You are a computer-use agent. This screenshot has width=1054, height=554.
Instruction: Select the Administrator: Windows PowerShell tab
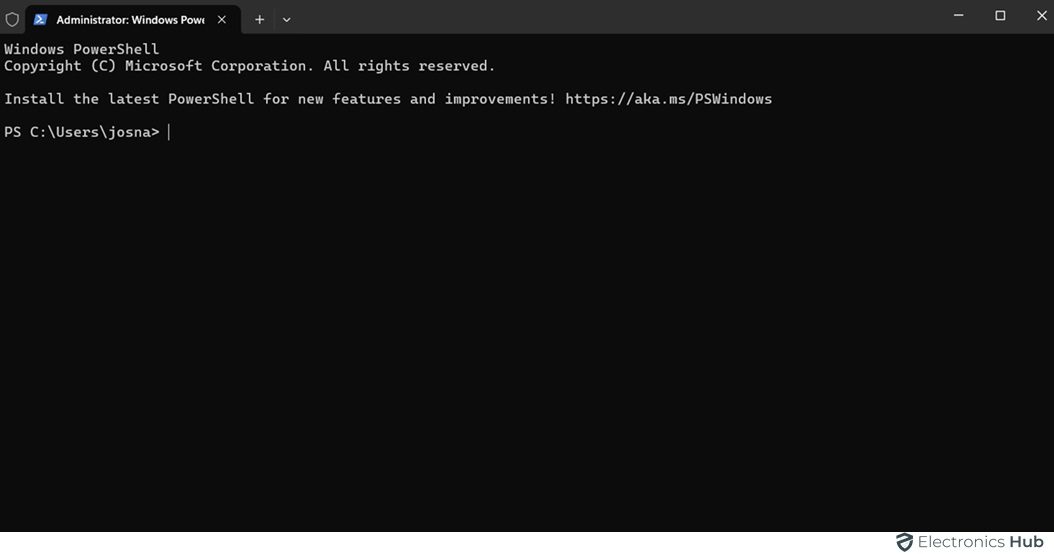point(130,19)
